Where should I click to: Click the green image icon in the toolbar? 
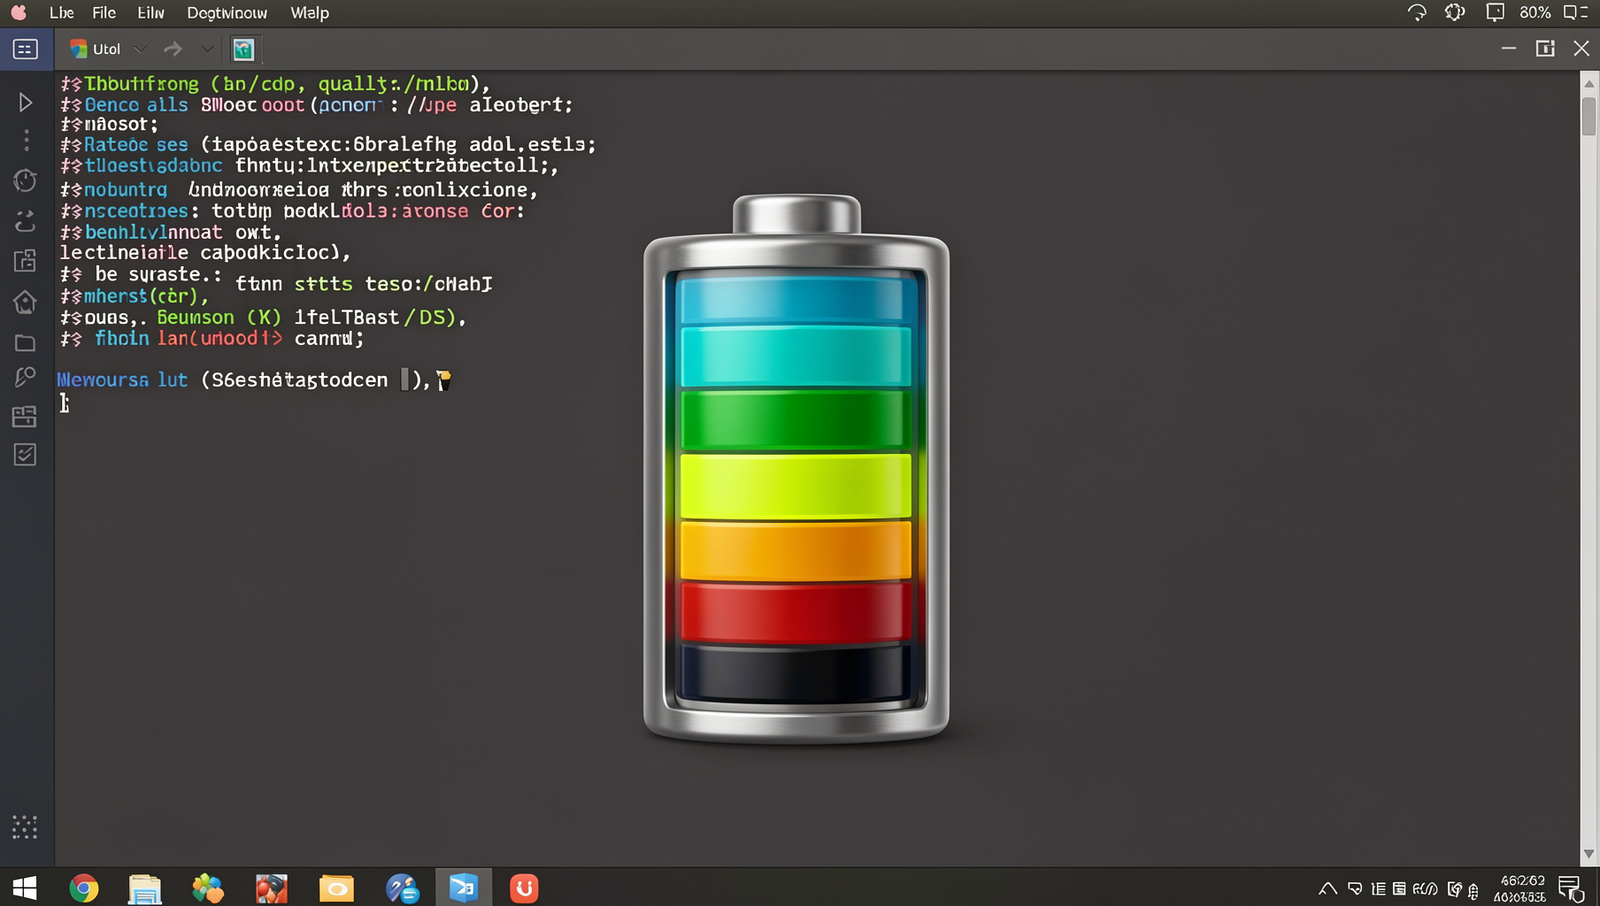tap(243, 49)
